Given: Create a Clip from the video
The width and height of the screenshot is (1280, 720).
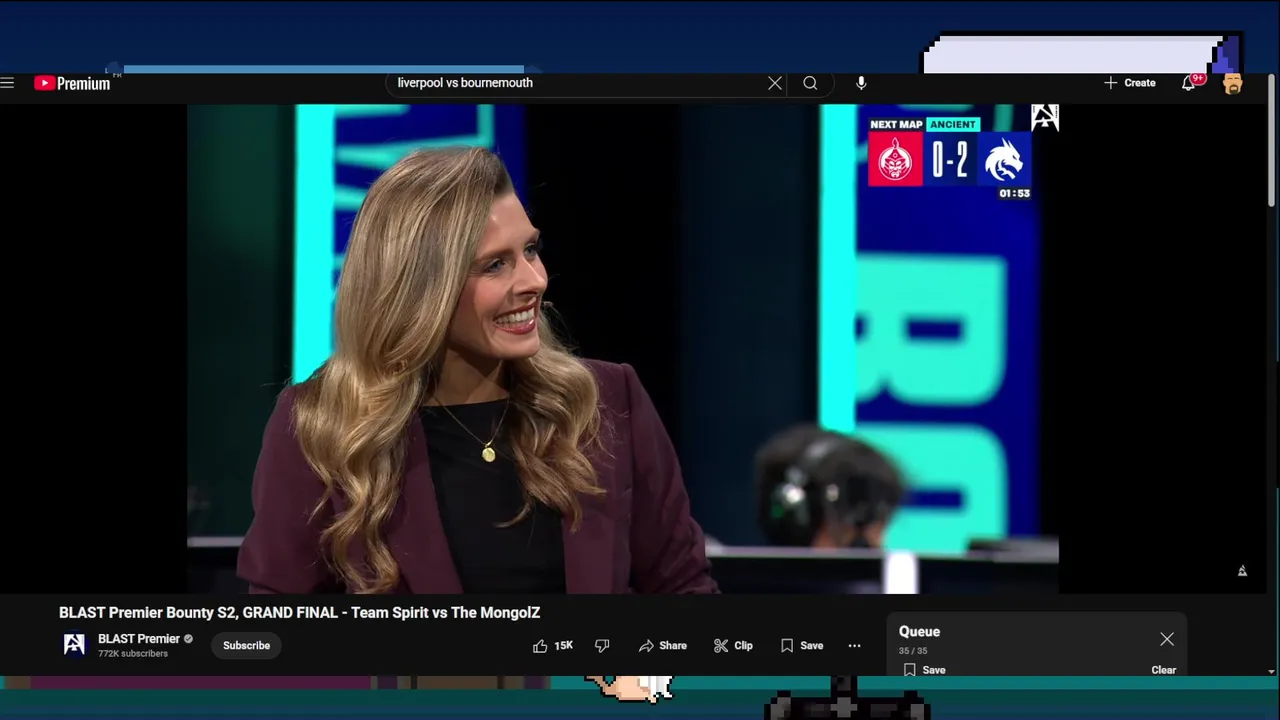Looking at the screenshot, I should [x=733, y=646].
